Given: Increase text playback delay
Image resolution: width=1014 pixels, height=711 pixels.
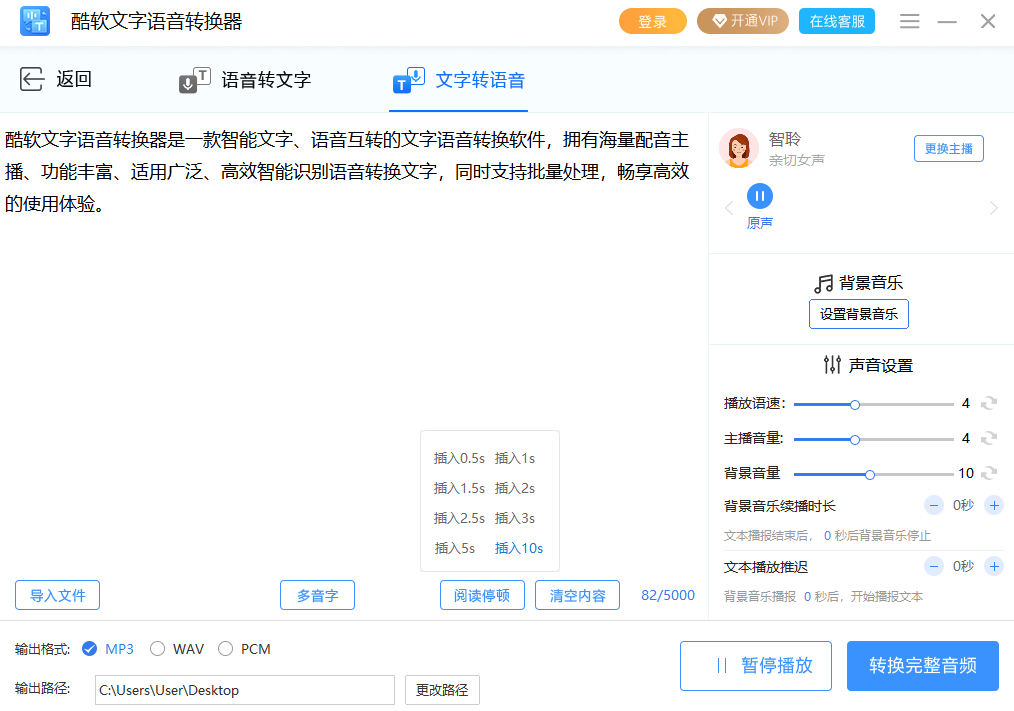Looking at the screenshot, I should 994,567.
